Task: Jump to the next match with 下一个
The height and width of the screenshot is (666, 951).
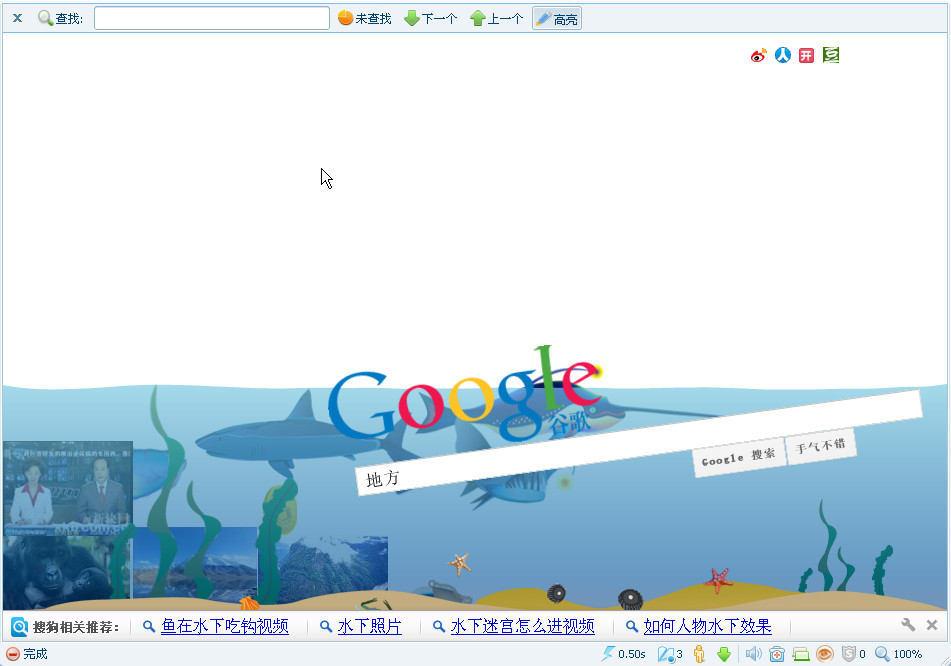Action: (431, 18)
